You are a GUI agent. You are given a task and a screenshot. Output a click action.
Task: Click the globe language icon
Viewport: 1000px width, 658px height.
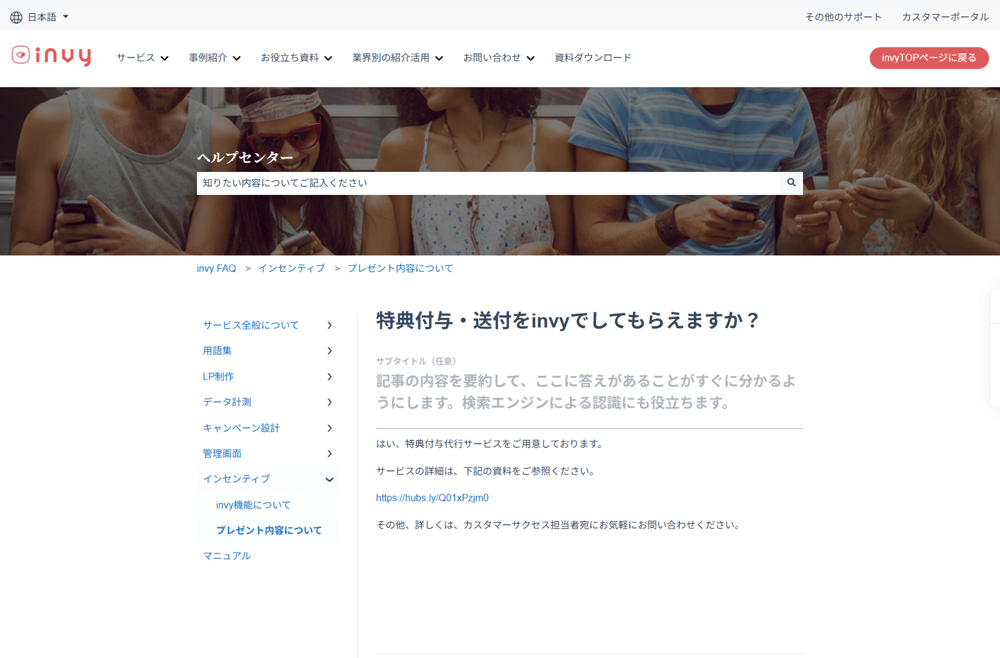click(x=16, y=17)
